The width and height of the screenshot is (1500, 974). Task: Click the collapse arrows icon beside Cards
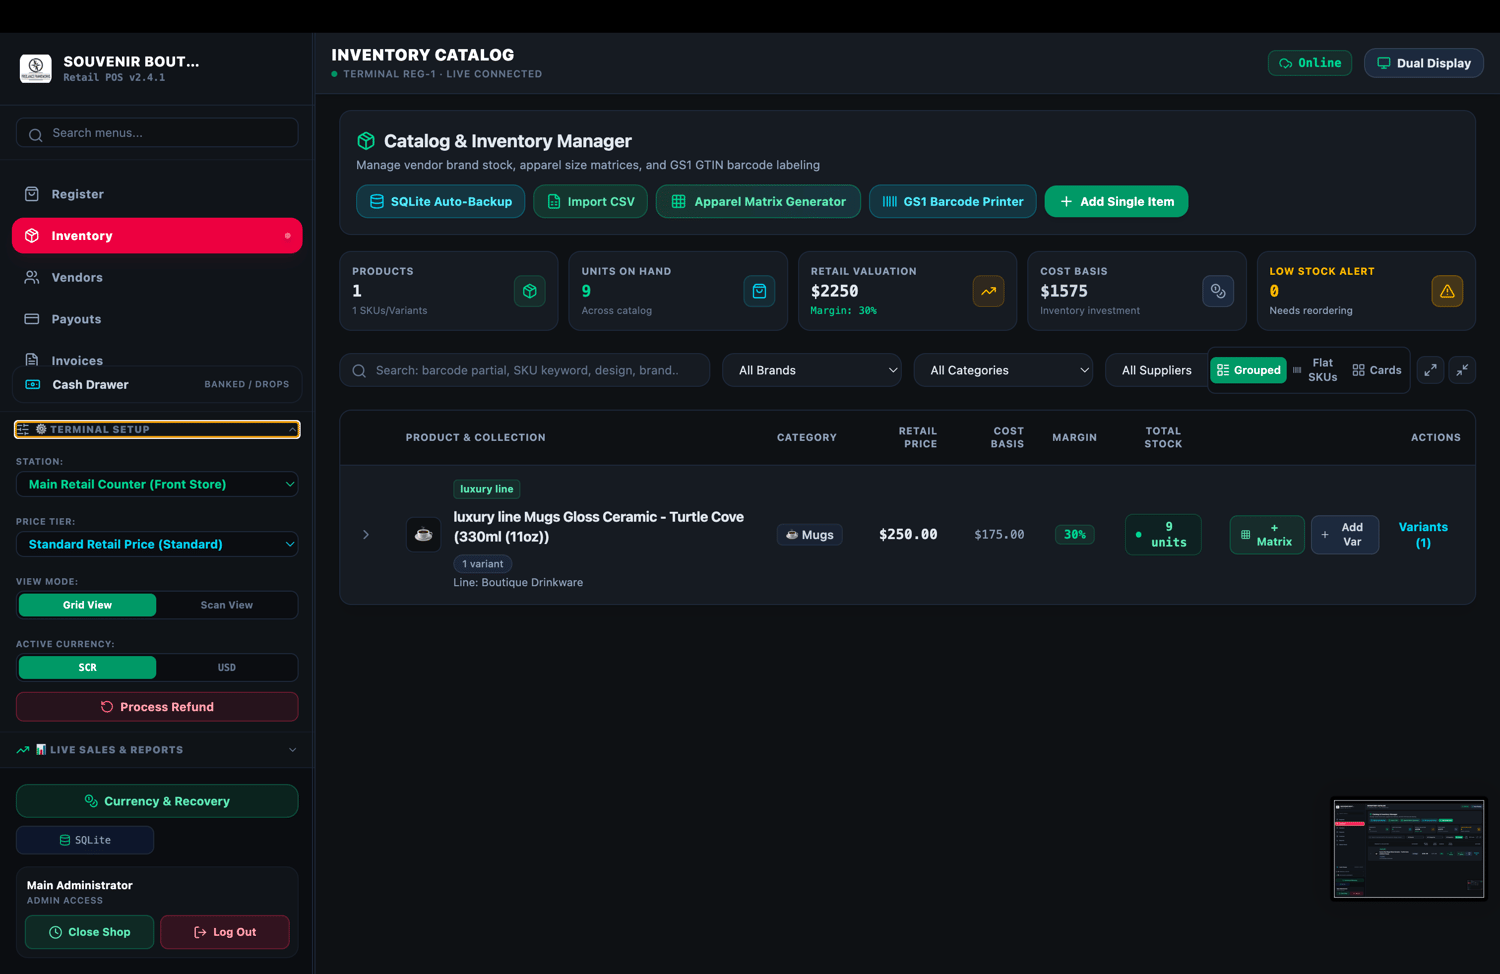(1462, 370)
